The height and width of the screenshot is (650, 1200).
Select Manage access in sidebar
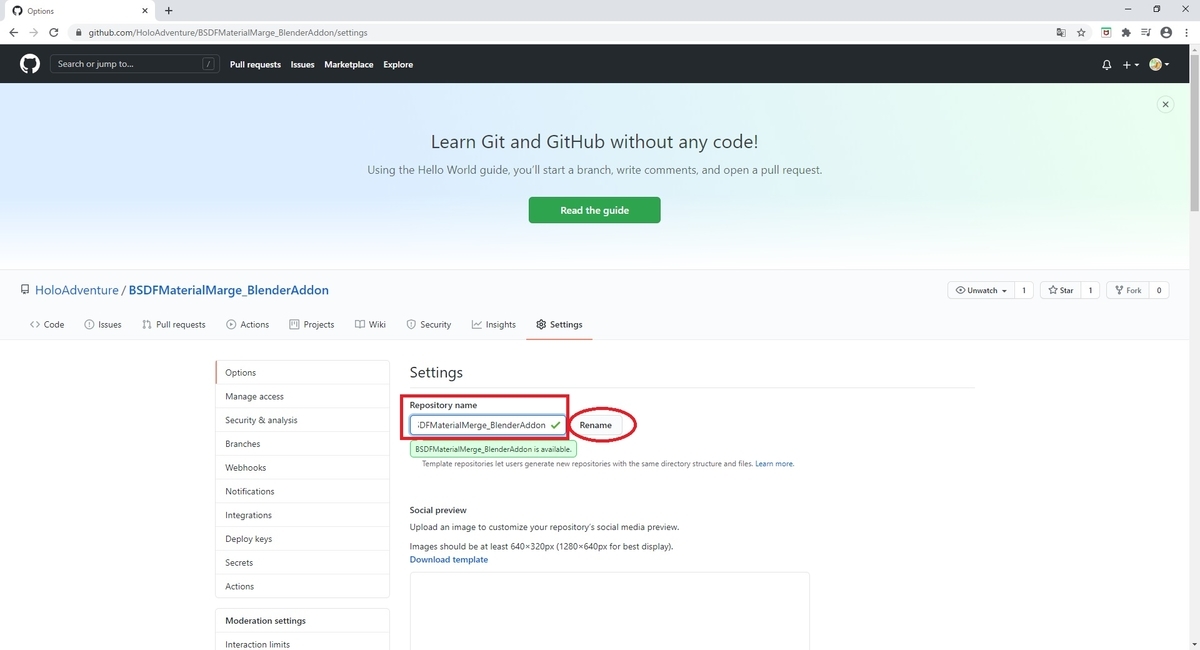coord(302,396)
